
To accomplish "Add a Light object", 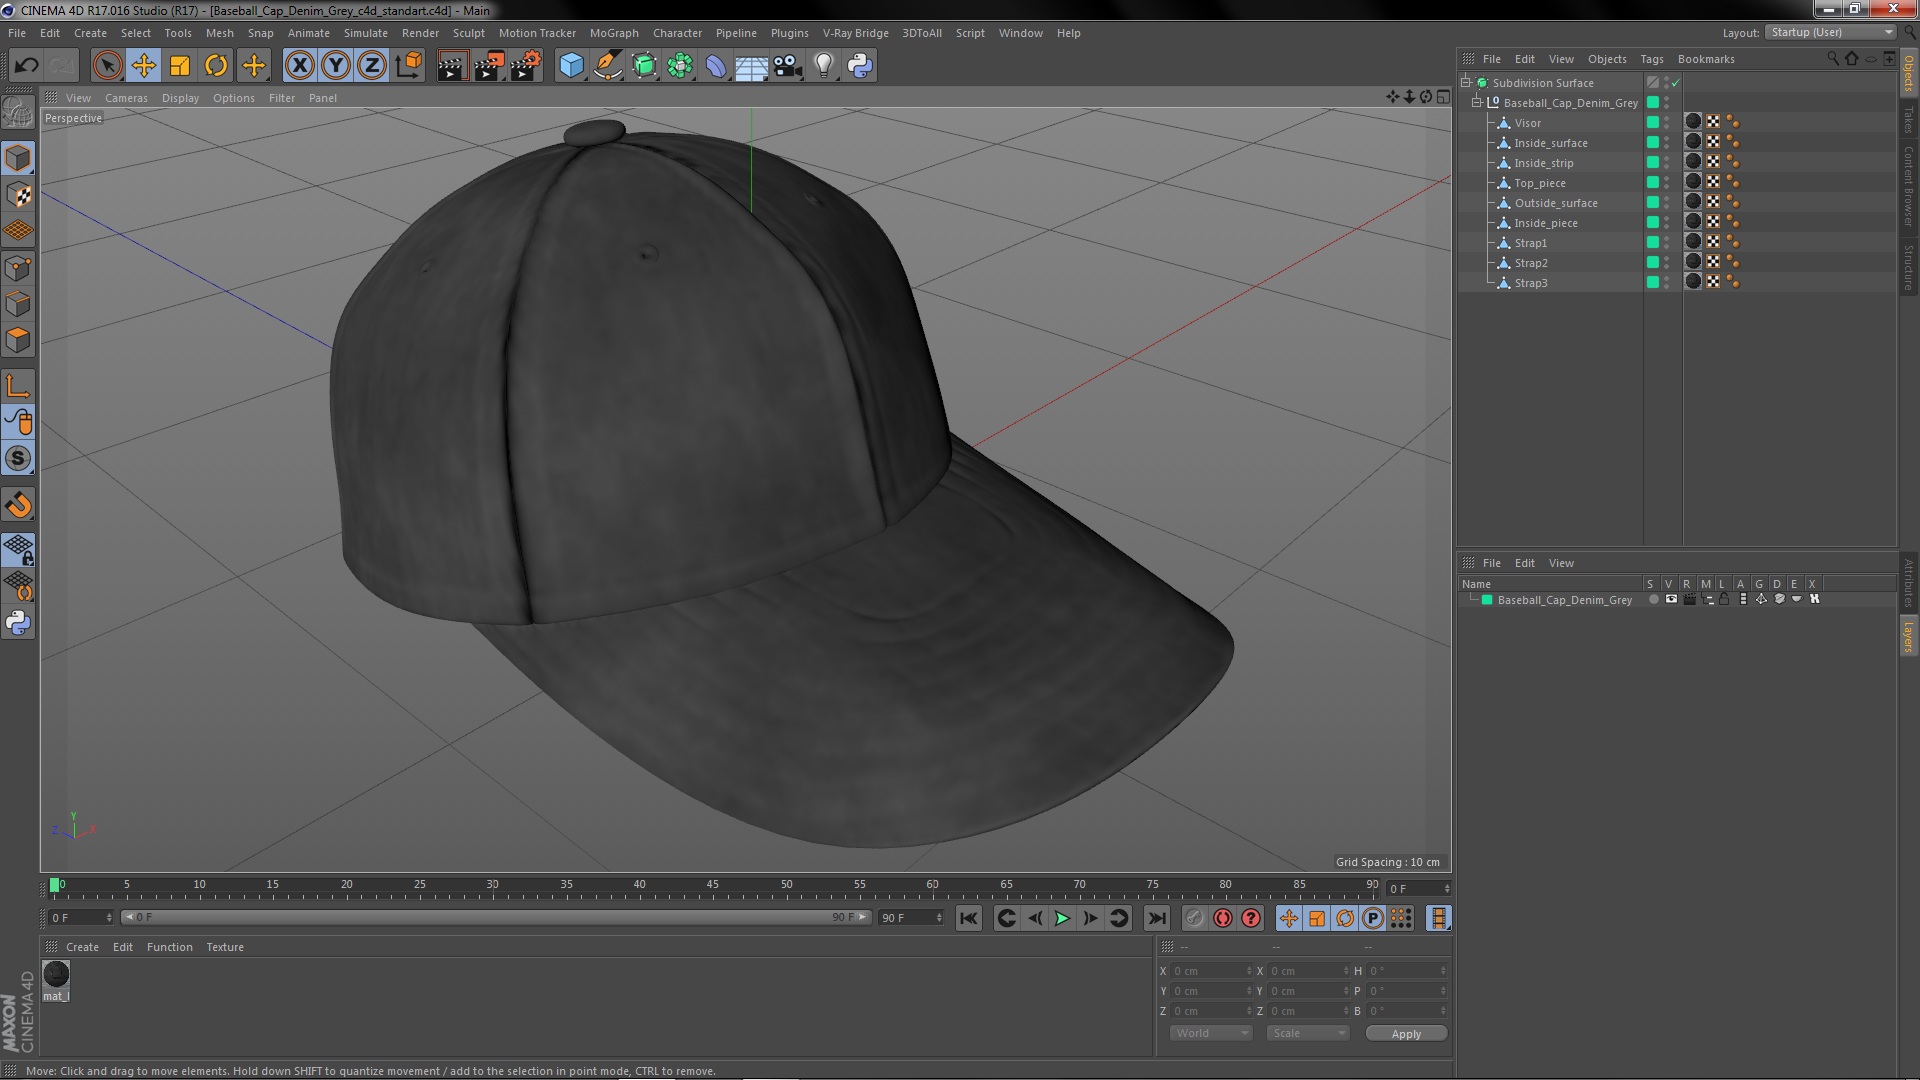I will point(824,66).
